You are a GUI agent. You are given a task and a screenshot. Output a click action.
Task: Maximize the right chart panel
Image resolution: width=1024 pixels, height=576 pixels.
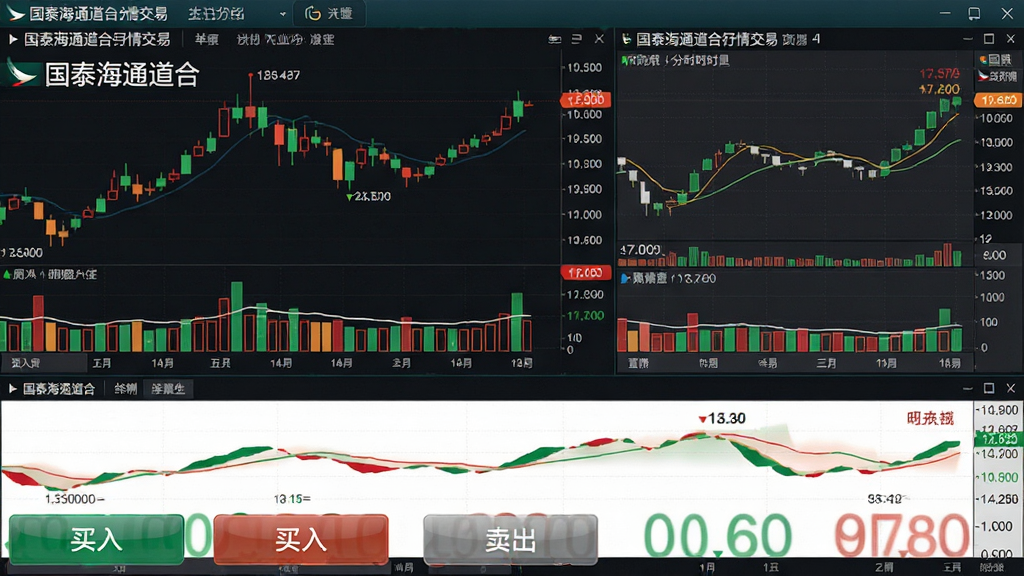[x=989, y=39]
